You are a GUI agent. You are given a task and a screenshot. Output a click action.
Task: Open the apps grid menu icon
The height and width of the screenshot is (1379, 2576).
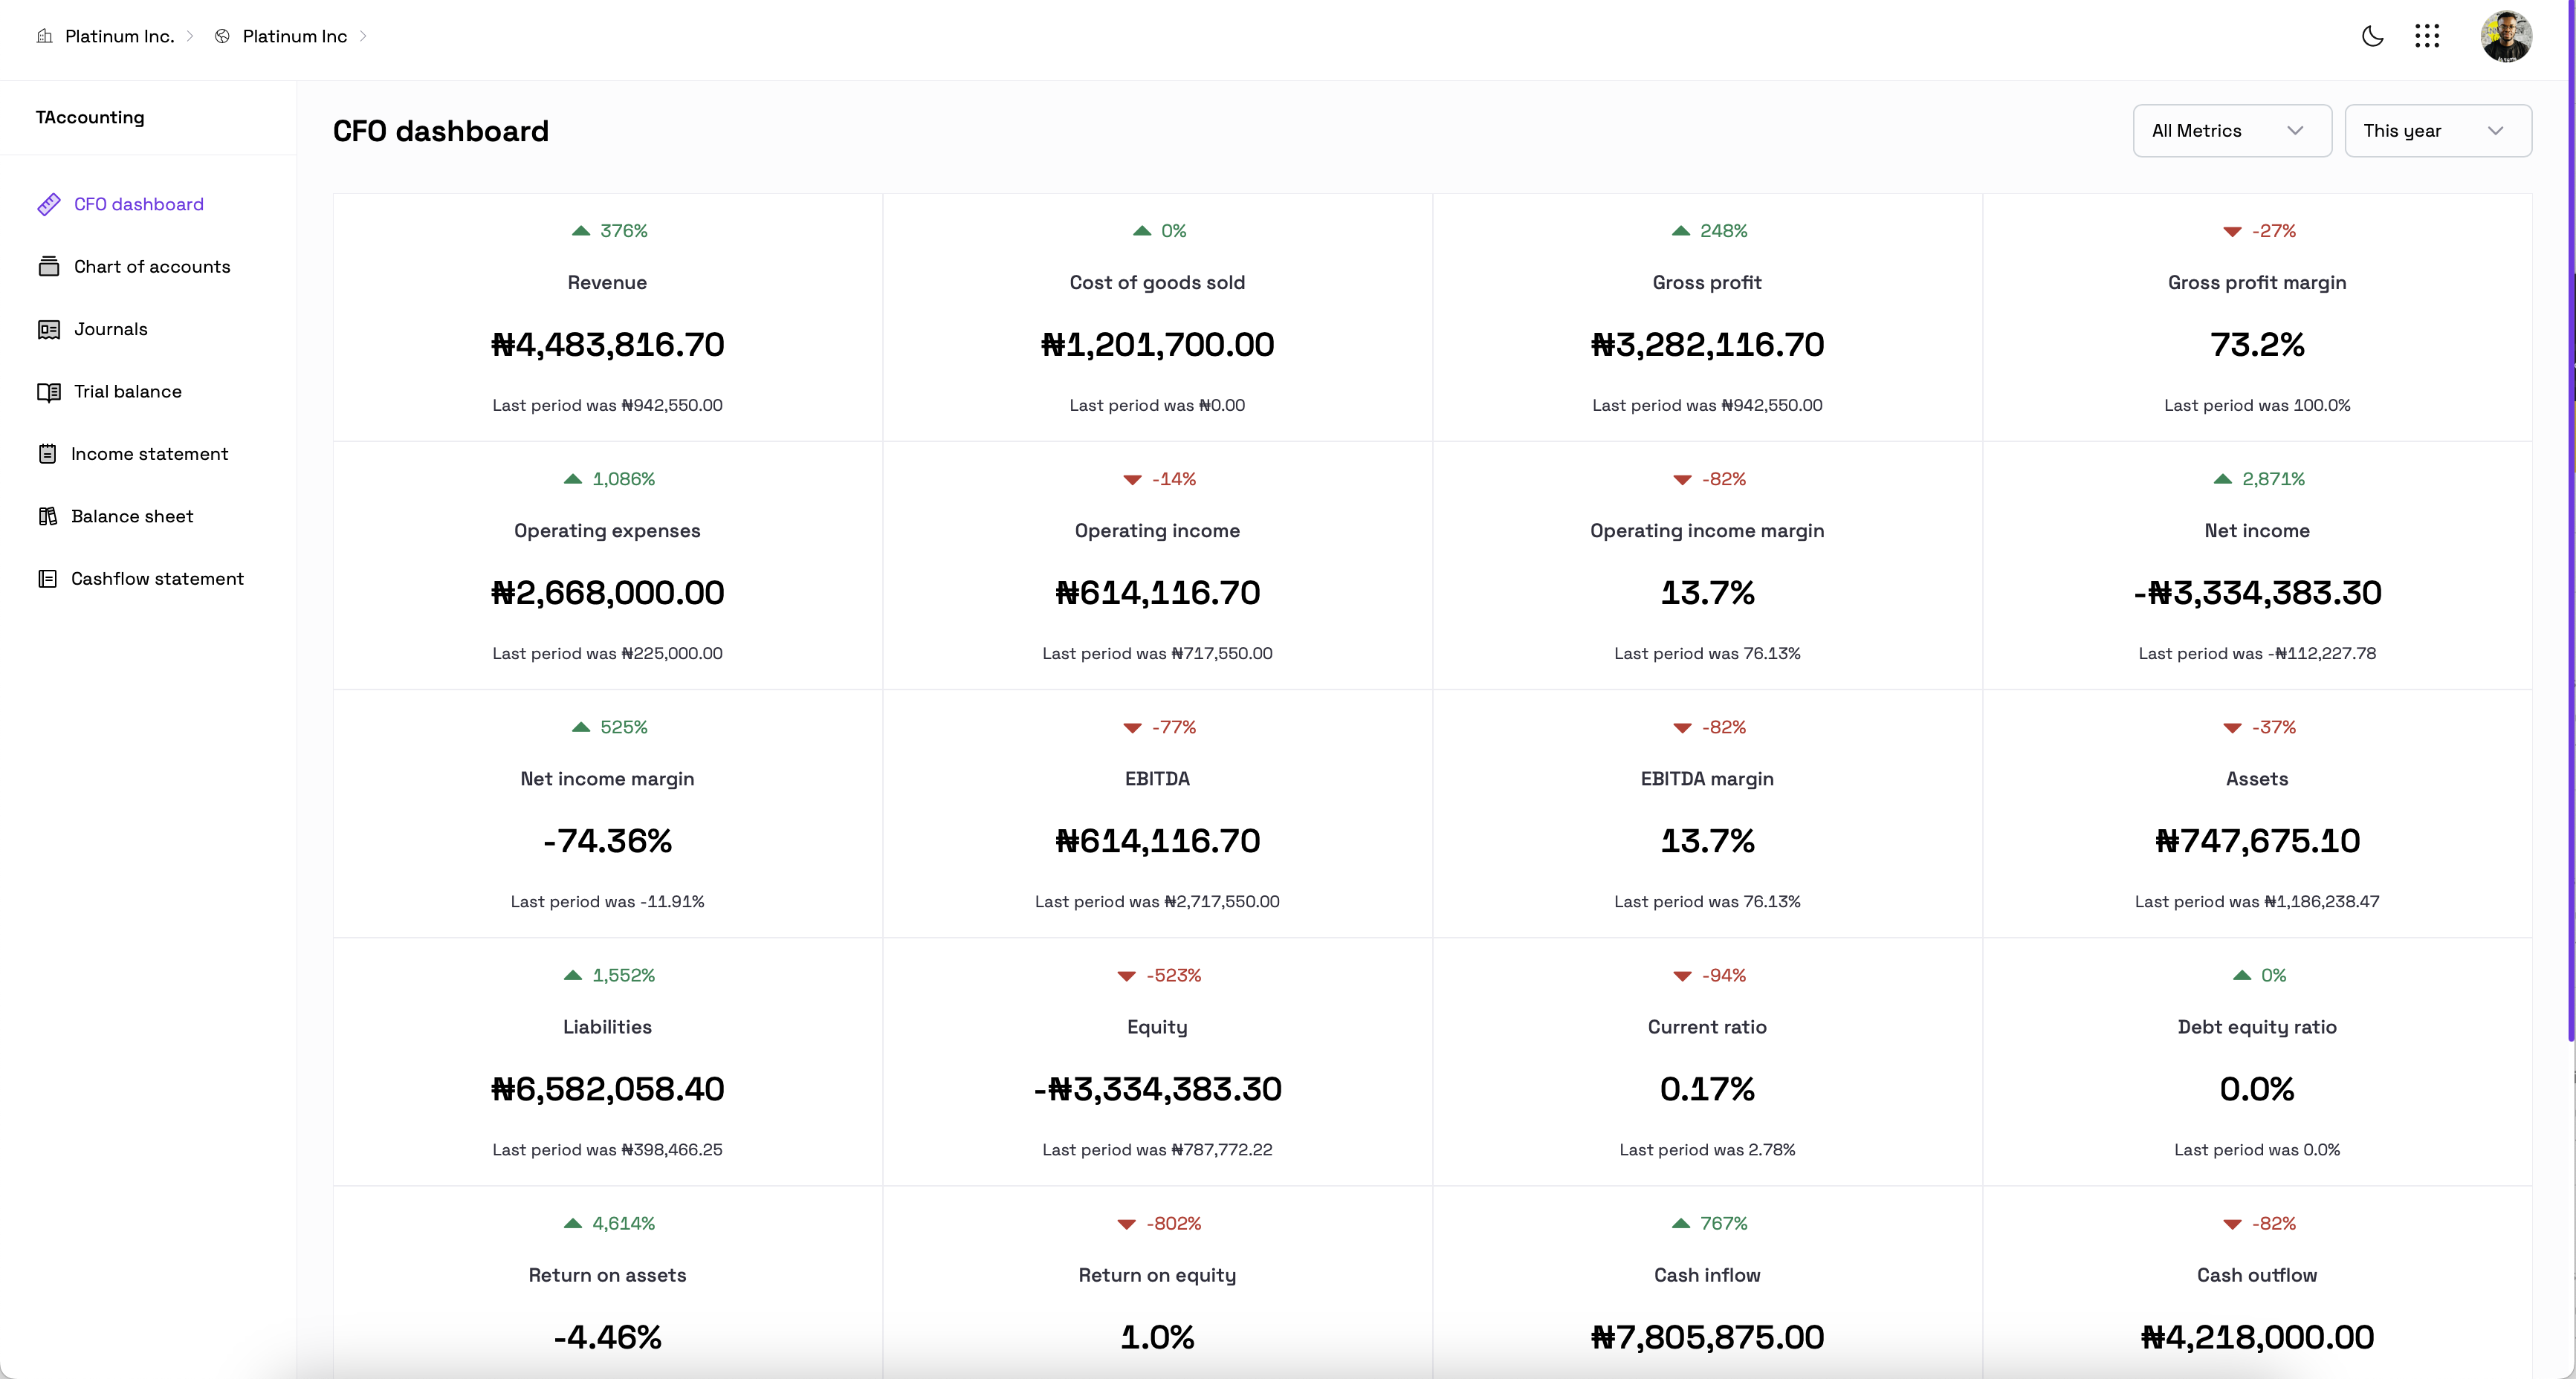pyautogui.click(x=2427, y=36)
